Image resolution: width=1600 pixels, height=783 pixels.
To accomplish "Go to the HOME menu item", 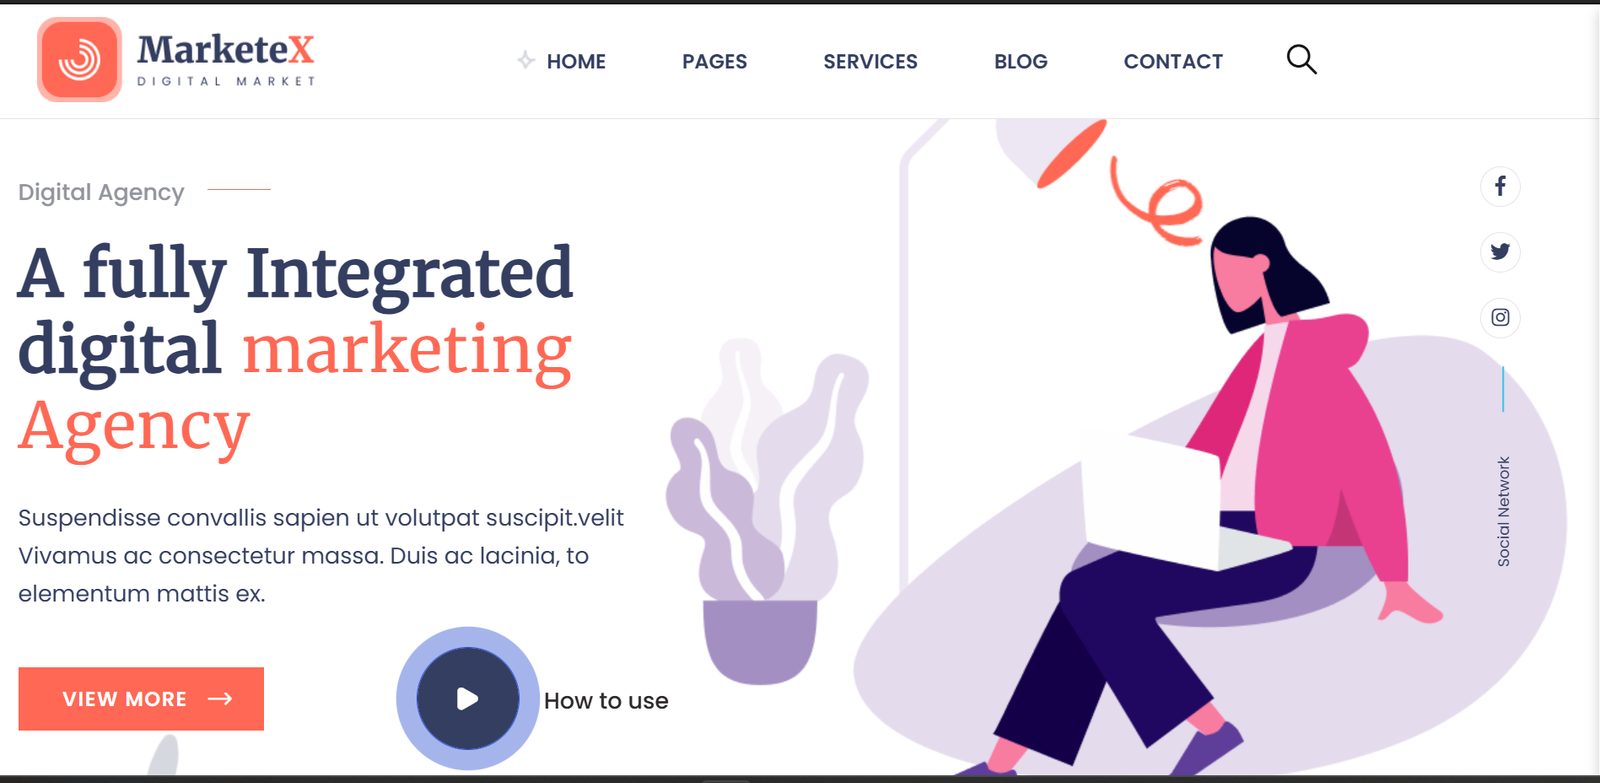I will [x=576, y=62].
